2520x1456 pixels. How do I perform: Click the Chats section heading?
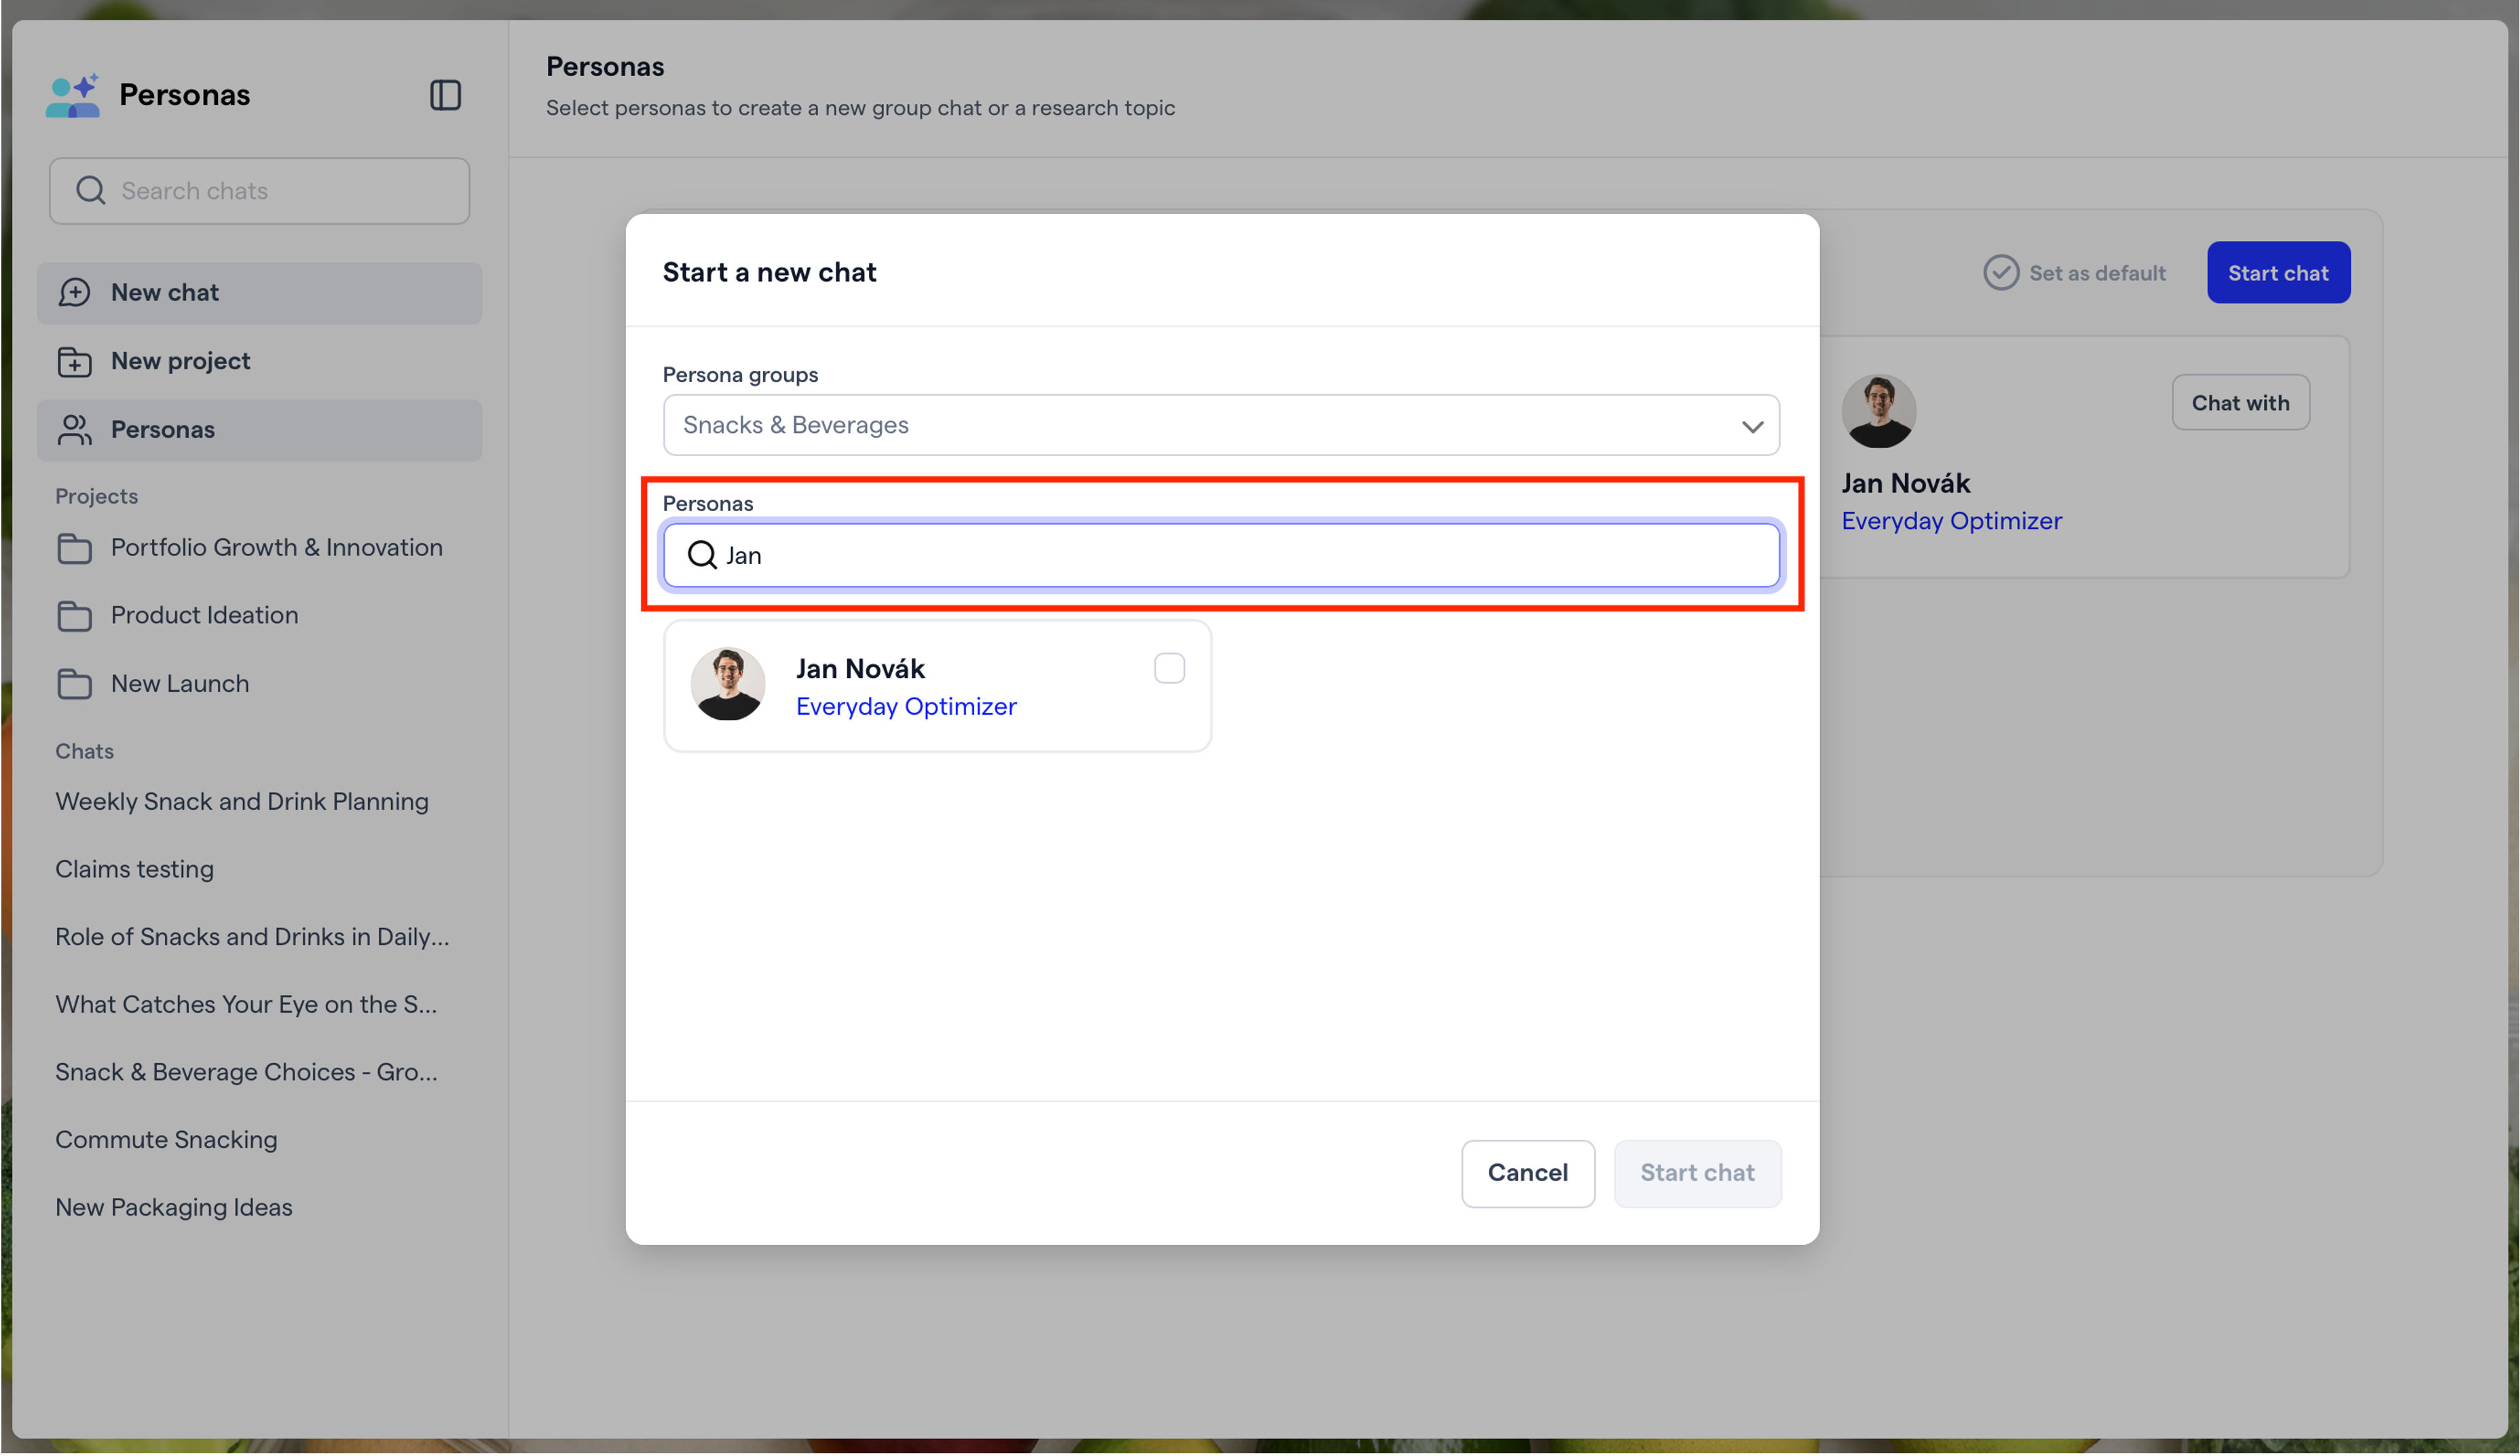[x=84, y=751]
